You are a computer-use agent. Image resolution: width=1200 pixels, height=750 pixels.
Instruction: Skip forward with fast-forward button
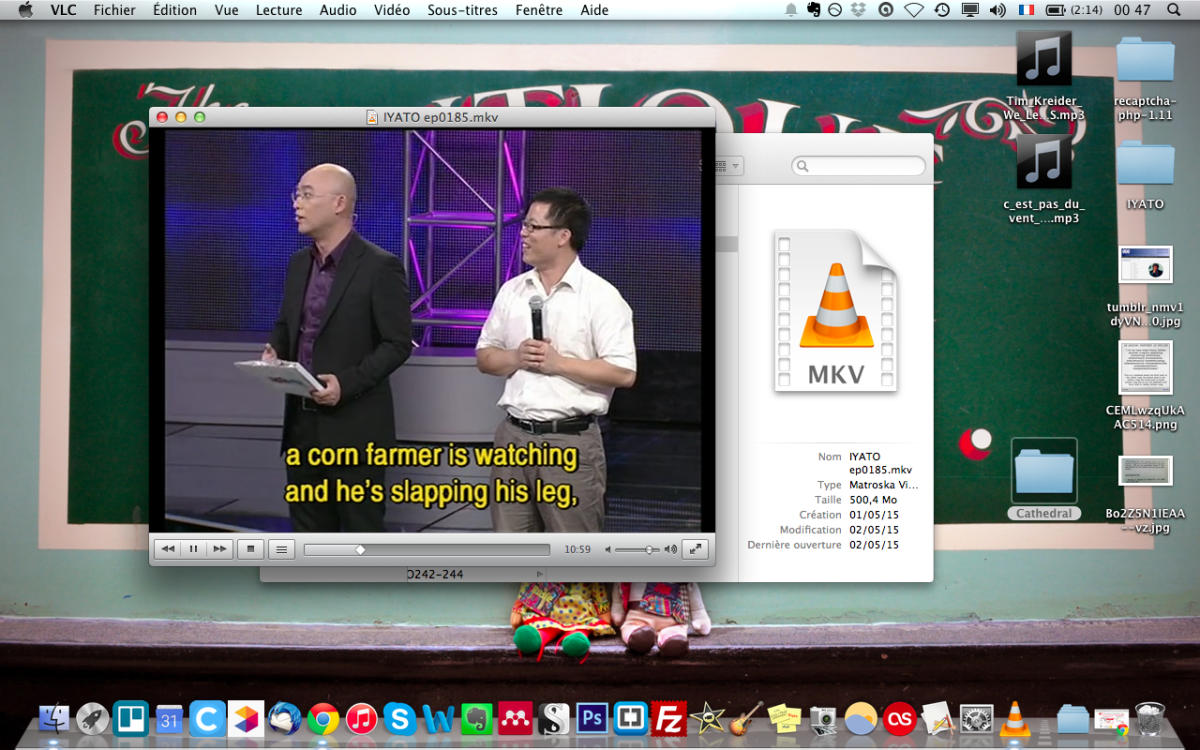click(x=220, y=549)
